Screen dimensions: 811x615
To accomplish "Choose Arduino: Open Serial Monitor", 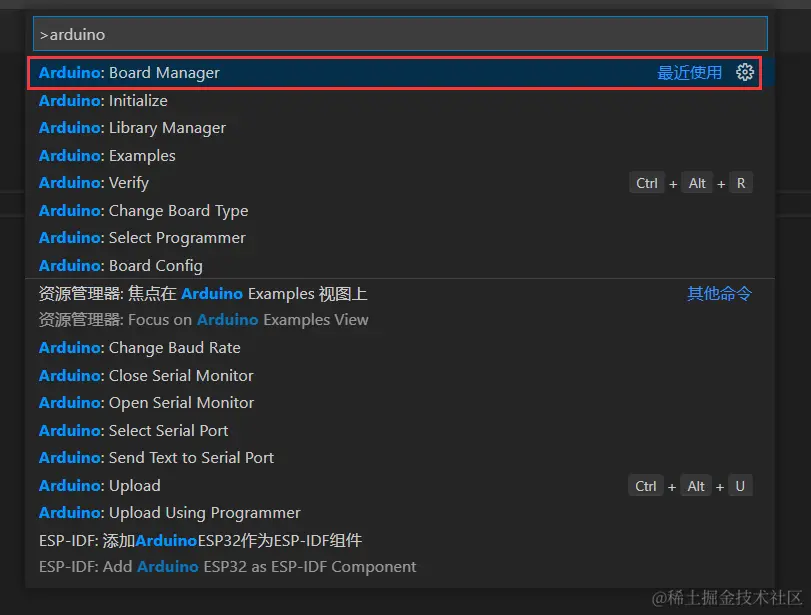I will [x=400, y=403].
